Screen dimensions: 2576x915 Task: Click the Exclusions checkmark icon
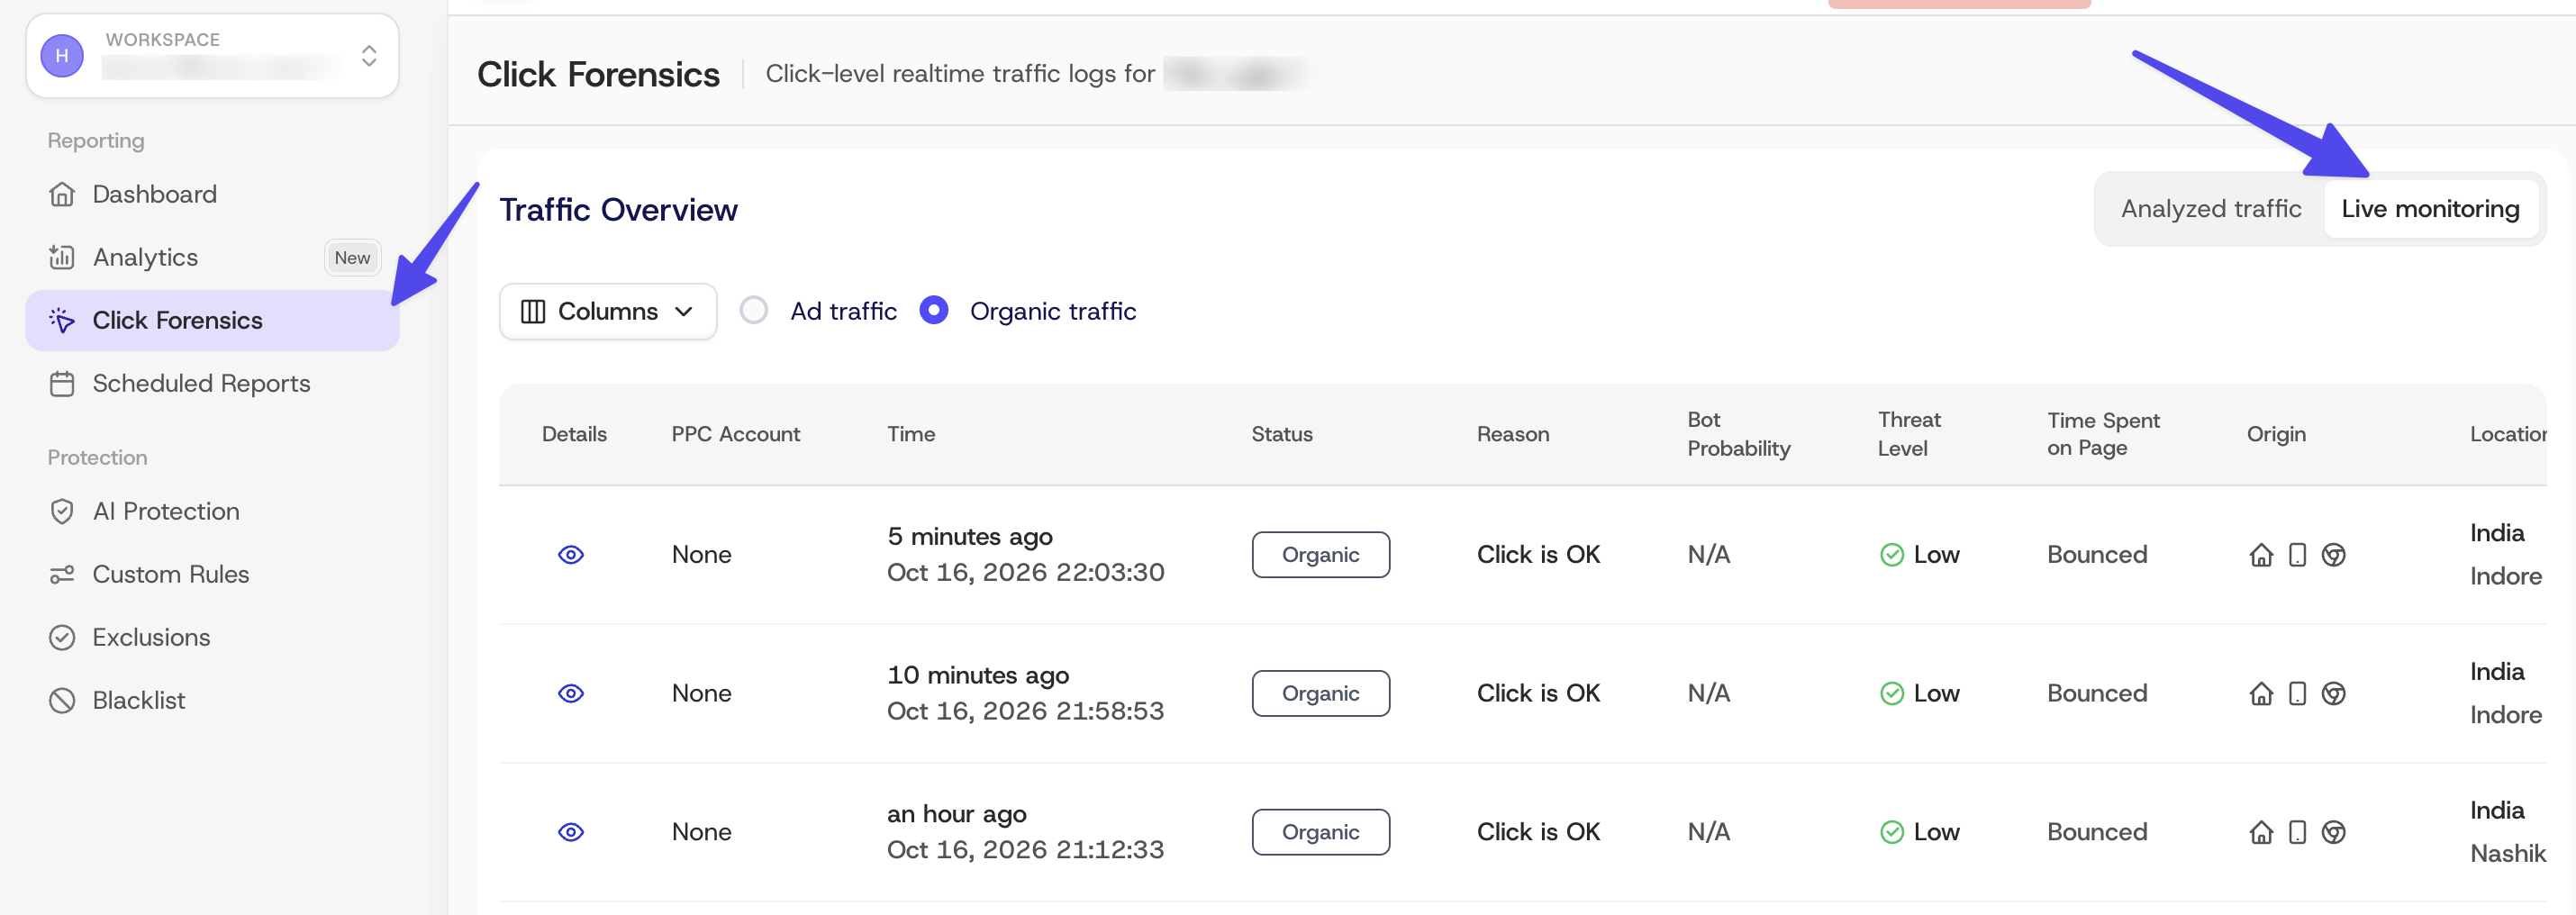(62, 637)
